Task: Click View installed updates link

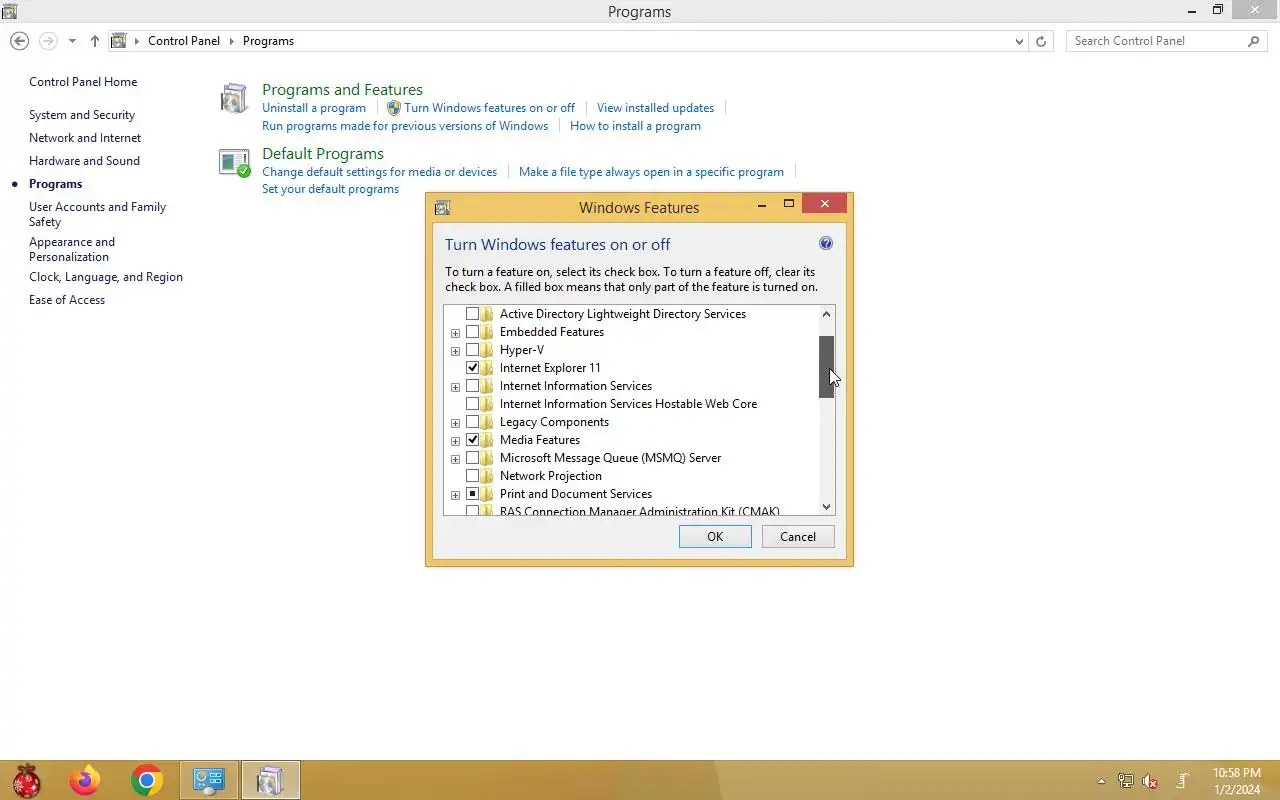Action: tap(655, 108)
